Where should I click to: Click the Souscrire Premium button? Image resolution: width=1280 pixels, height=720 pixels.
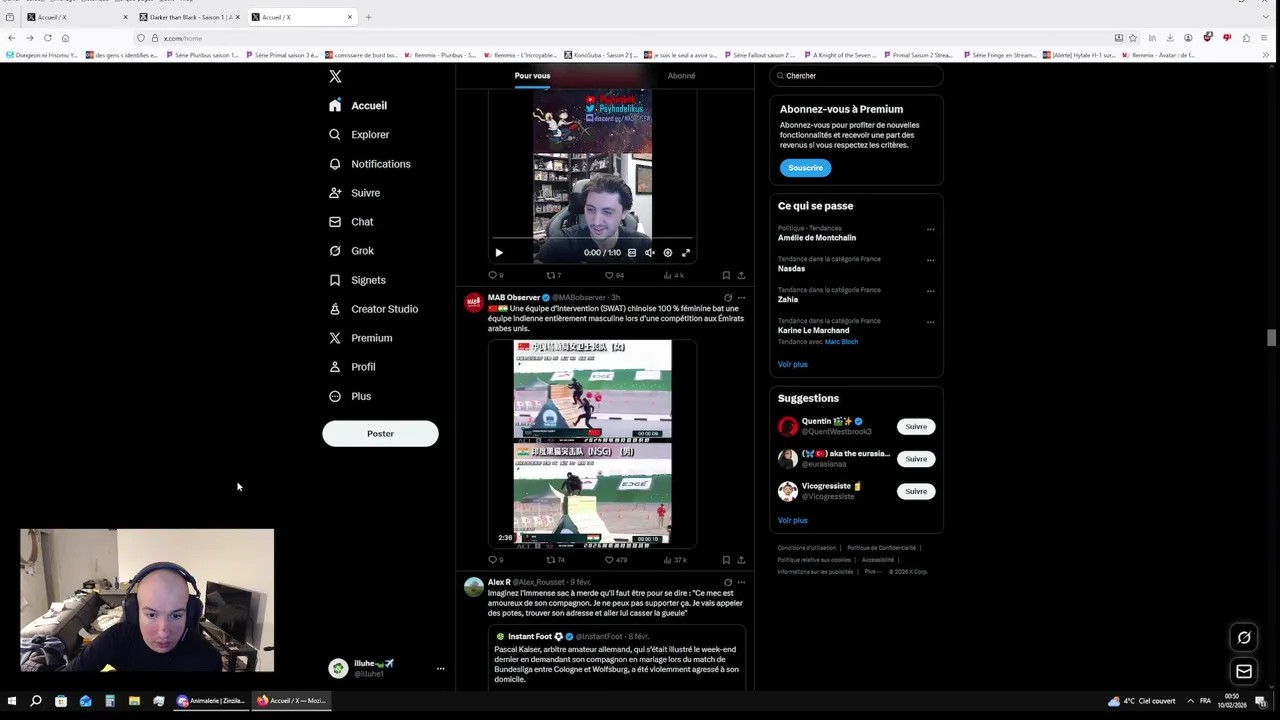[805, 168]
